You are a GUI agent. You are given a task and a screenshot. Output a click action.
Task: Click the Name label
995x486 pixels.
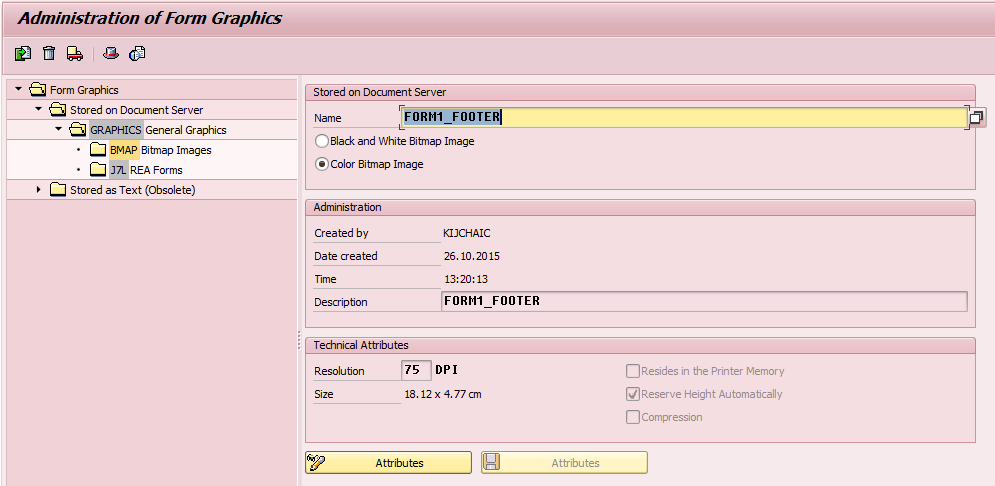tap(327, 118)
